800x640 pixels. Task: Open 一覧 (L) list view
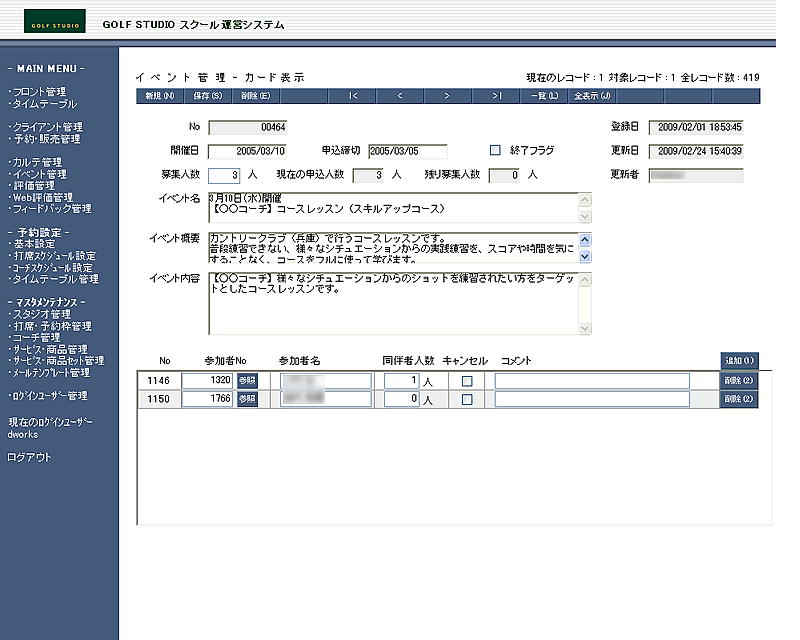click(x=544, y=96)
